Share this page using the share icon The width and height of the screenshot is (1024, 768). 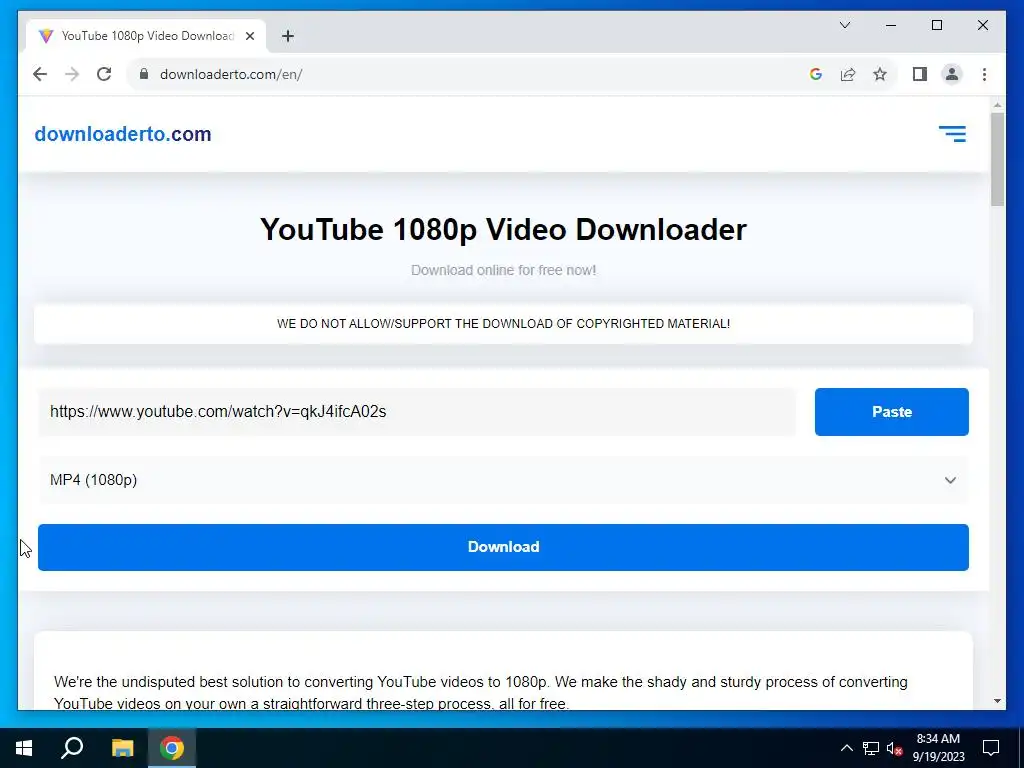click(x=848, y=74)
